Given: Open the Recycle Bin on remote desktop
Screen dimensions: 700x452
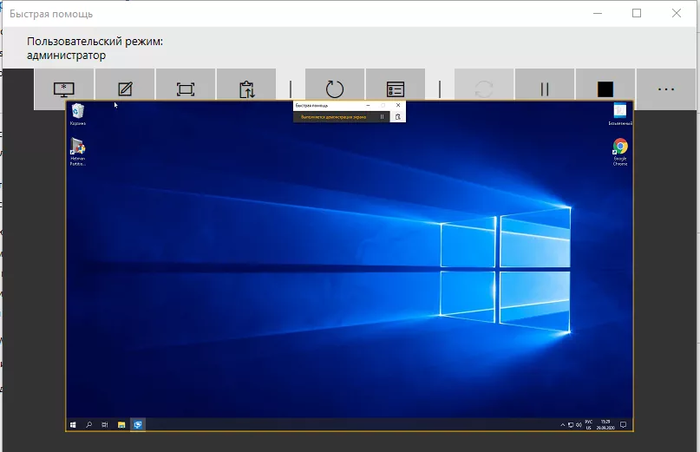Looking at the screenshot, I should 77,113.
